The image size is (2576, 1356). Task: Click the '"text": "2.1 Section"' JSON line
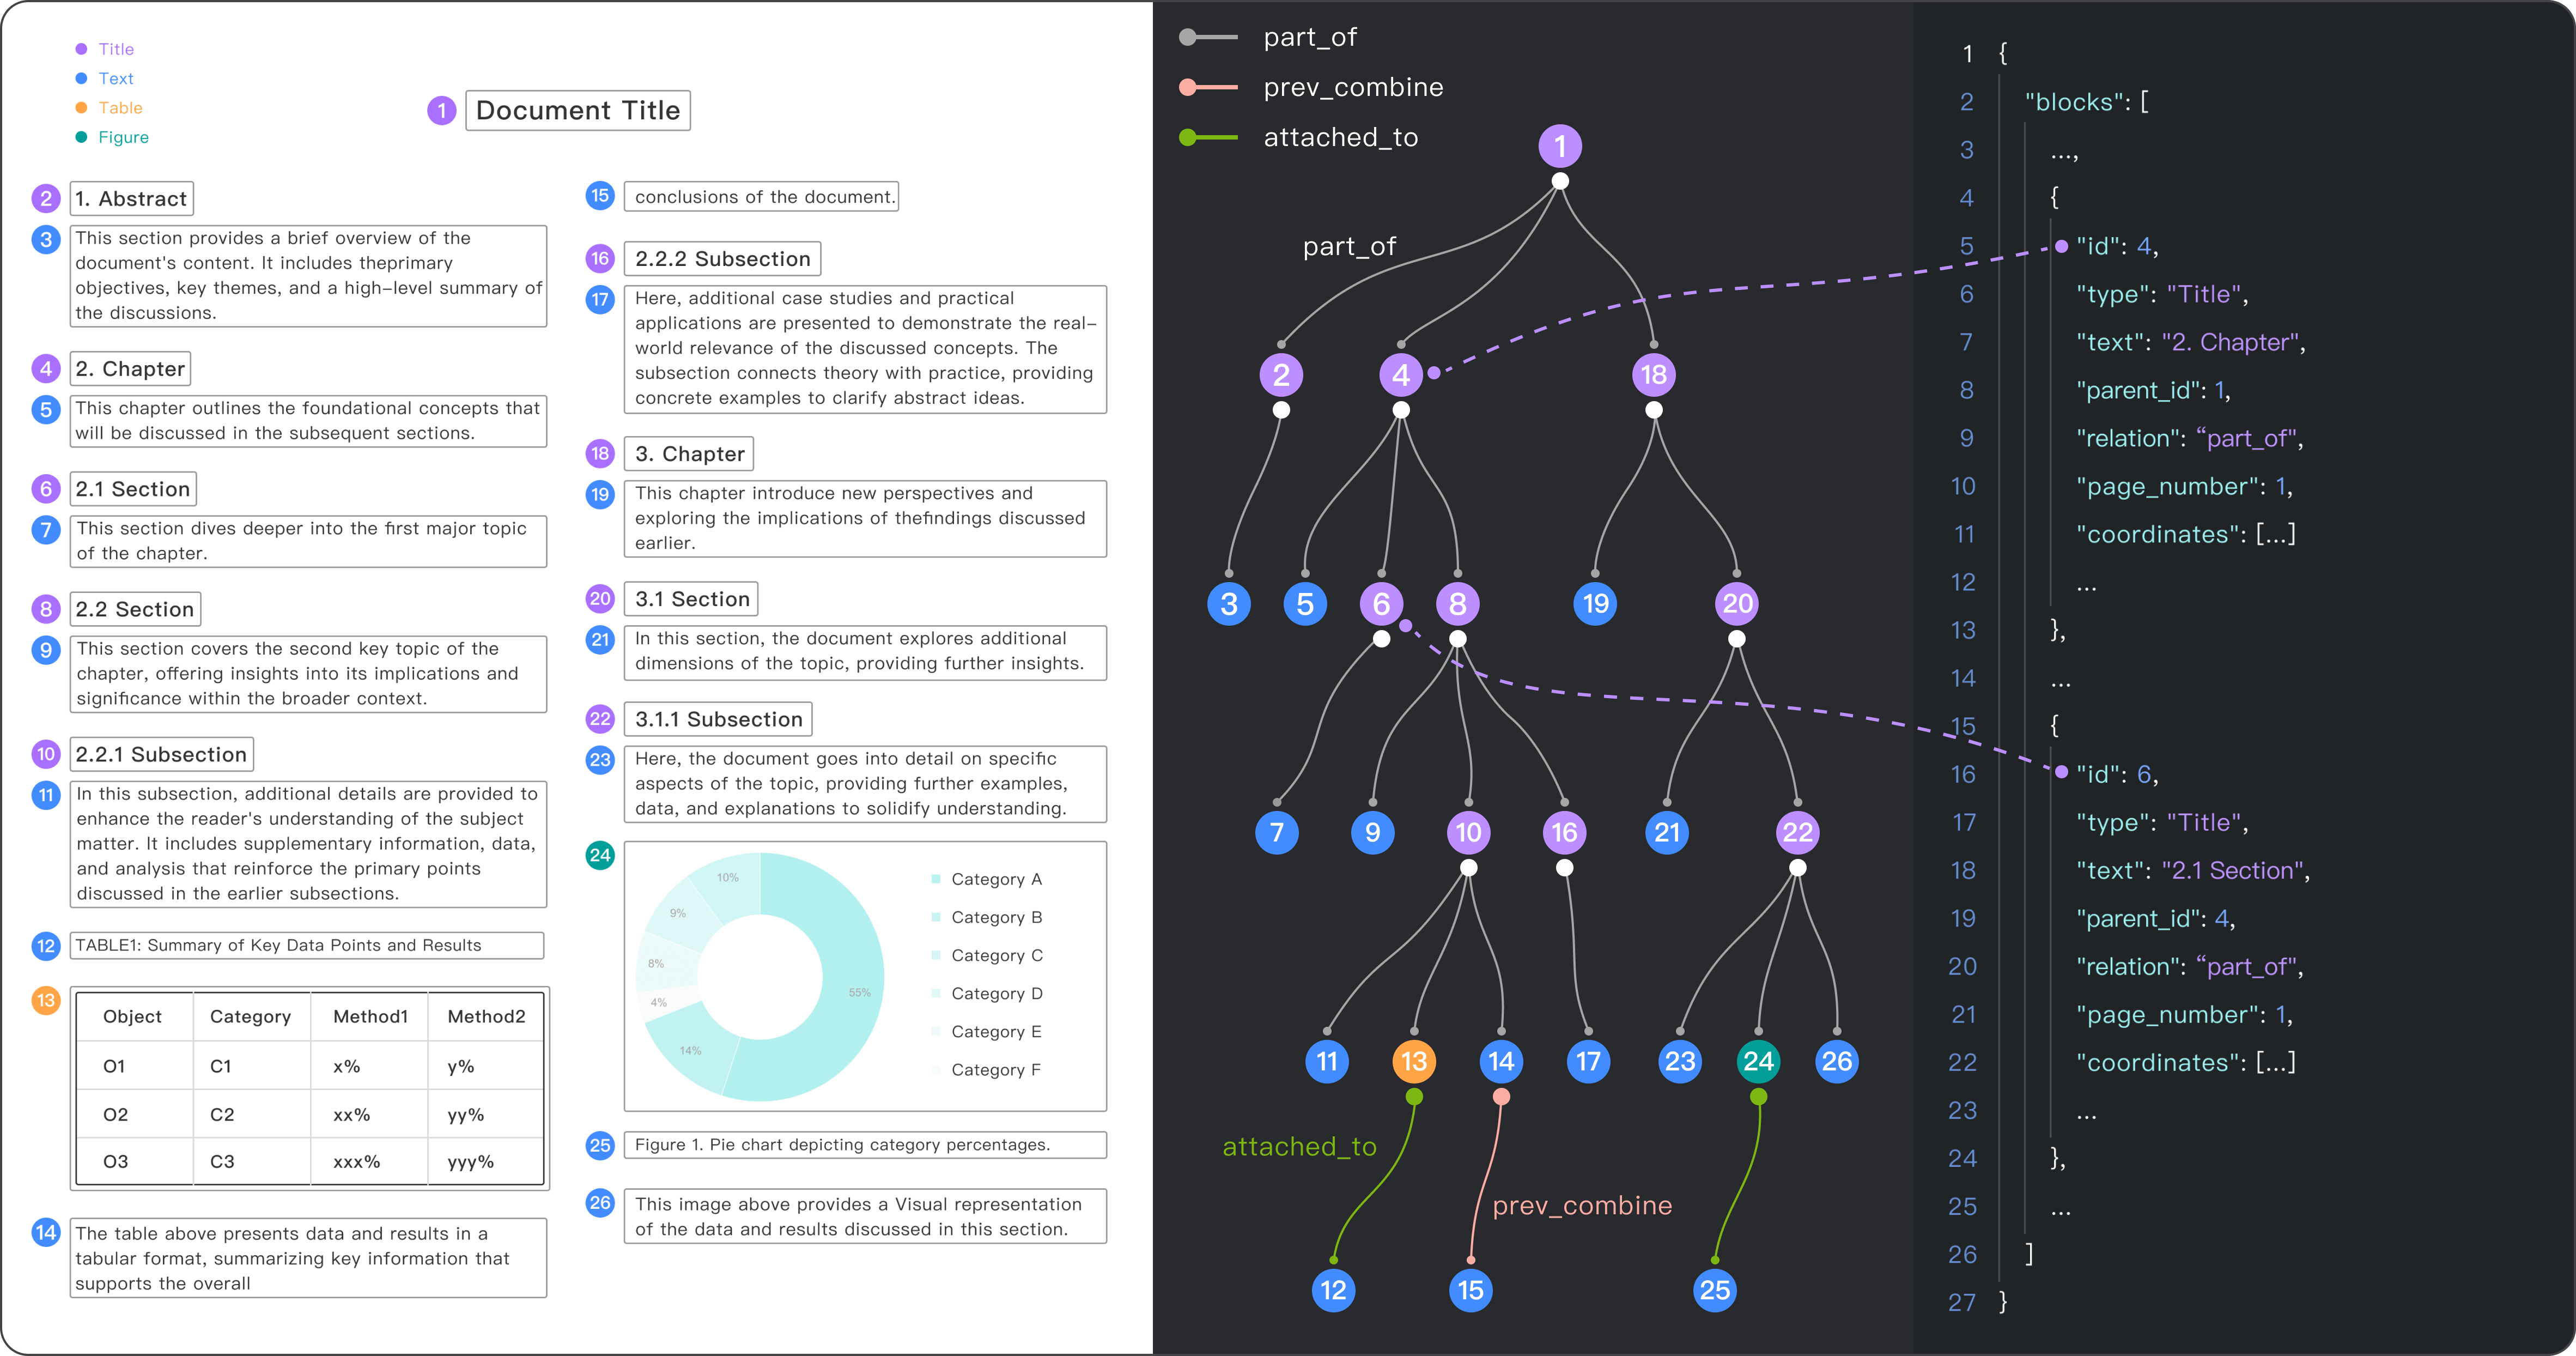click(x=2193, y=870)
